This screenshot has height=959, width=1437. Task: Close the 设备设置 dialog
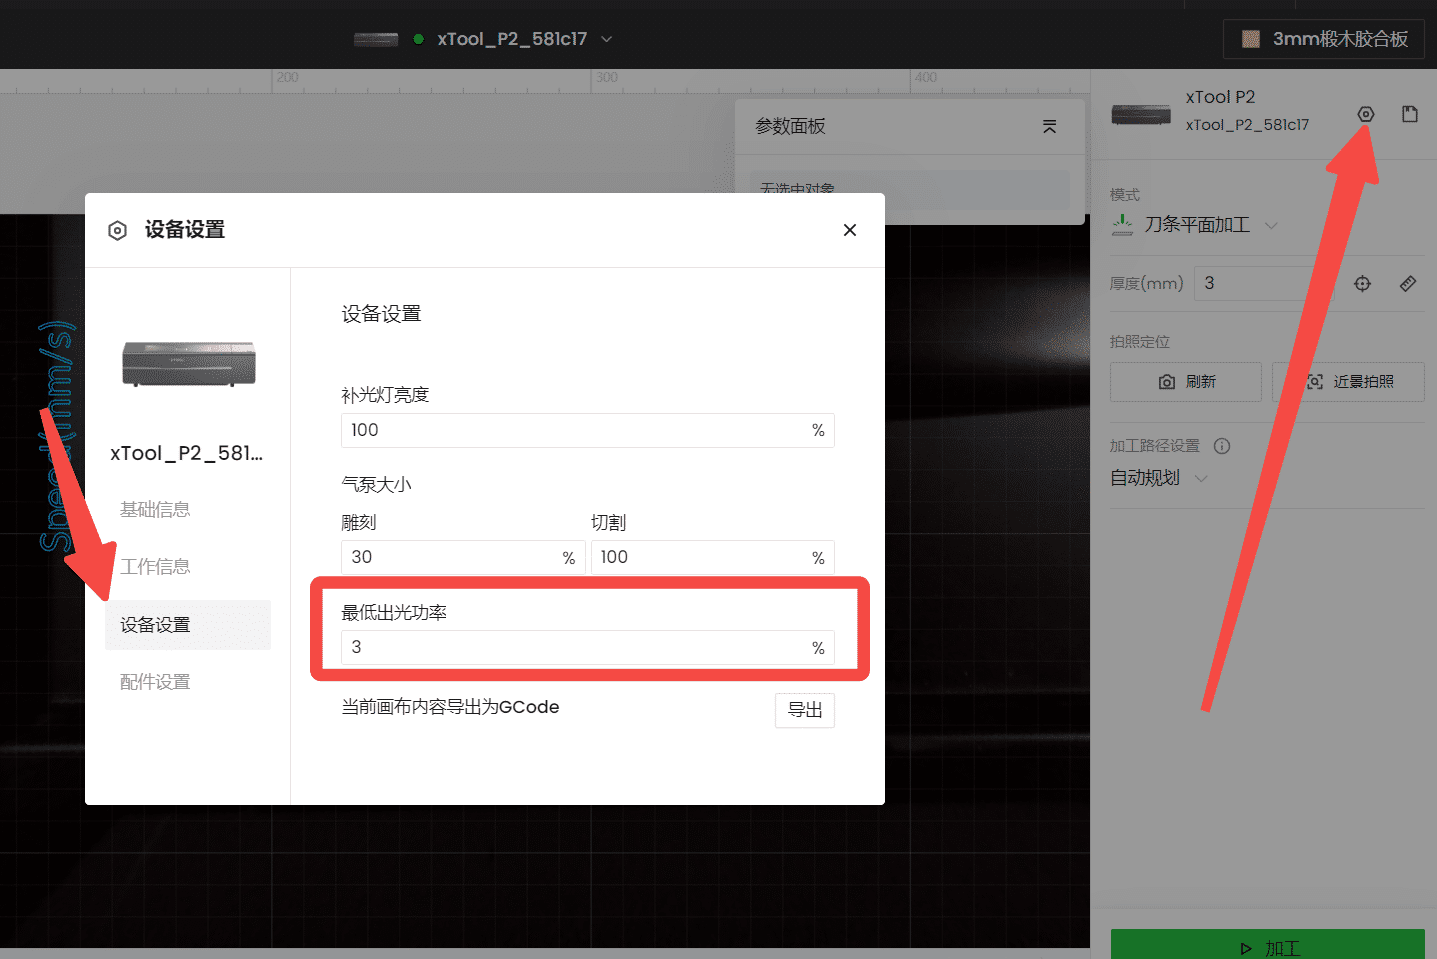pyautogui.click(x=850, y=230)
